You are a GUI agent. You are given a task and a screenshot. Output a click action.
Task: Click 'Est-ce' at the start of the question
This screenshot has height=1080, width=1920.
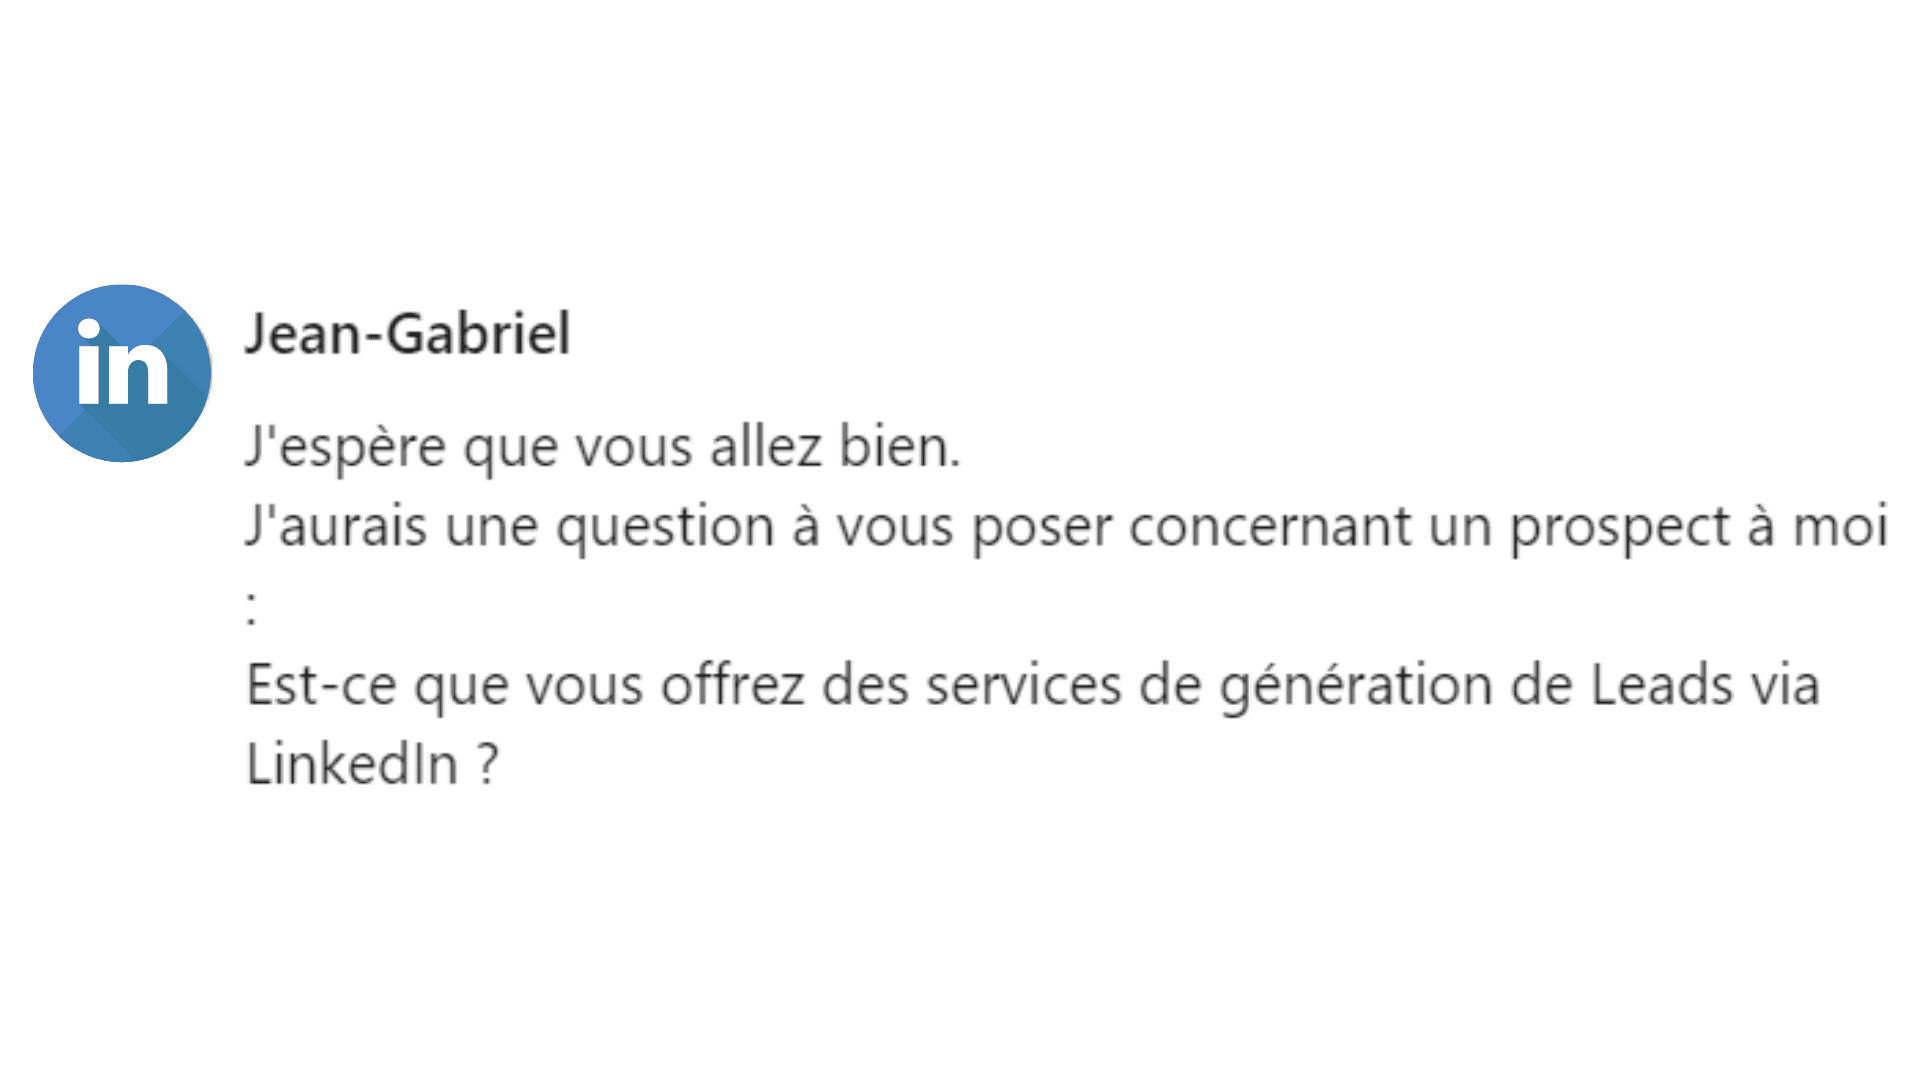321,686
